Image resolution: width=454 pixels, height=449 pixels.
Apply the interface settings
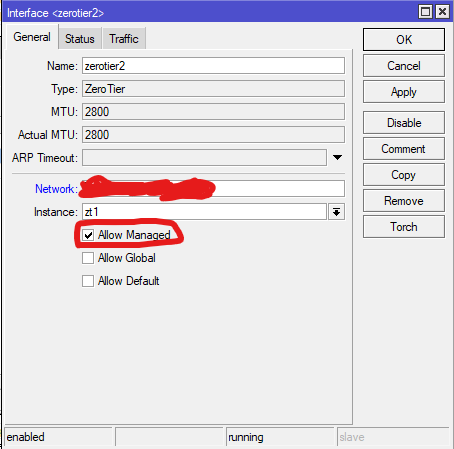pos(404,92)
